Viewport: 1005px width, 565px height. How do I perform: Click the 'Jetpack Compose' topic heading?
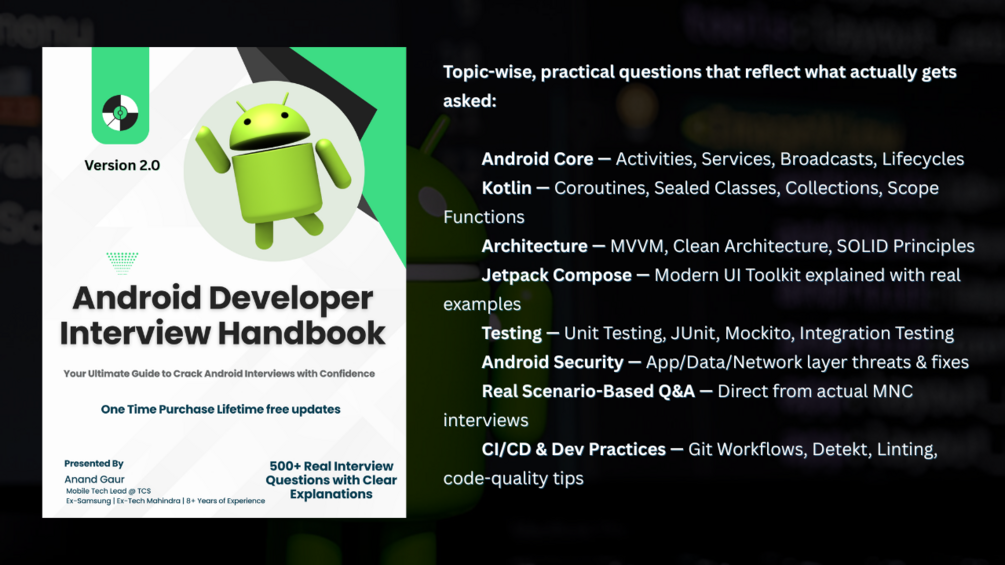click(556, 275)
